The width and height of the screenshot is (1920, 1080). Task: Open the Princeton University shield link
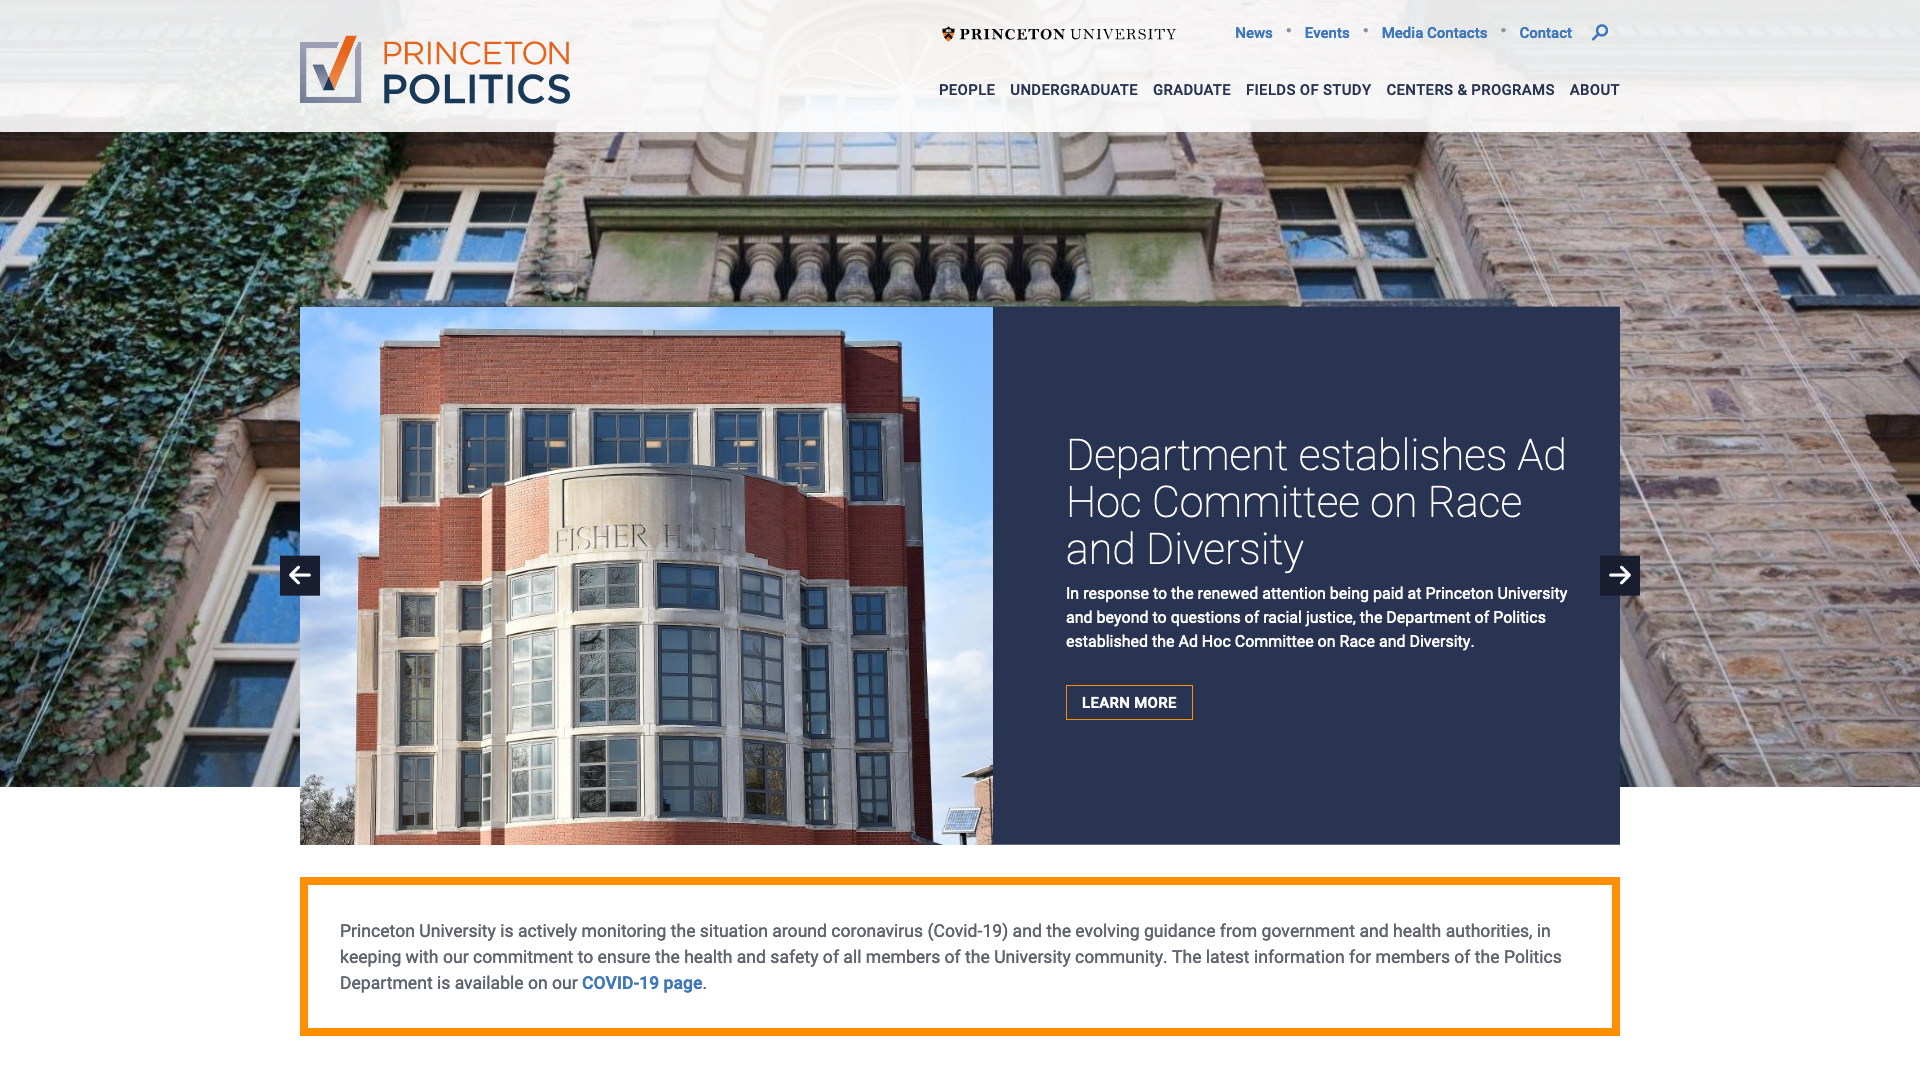click(1059, 34)
